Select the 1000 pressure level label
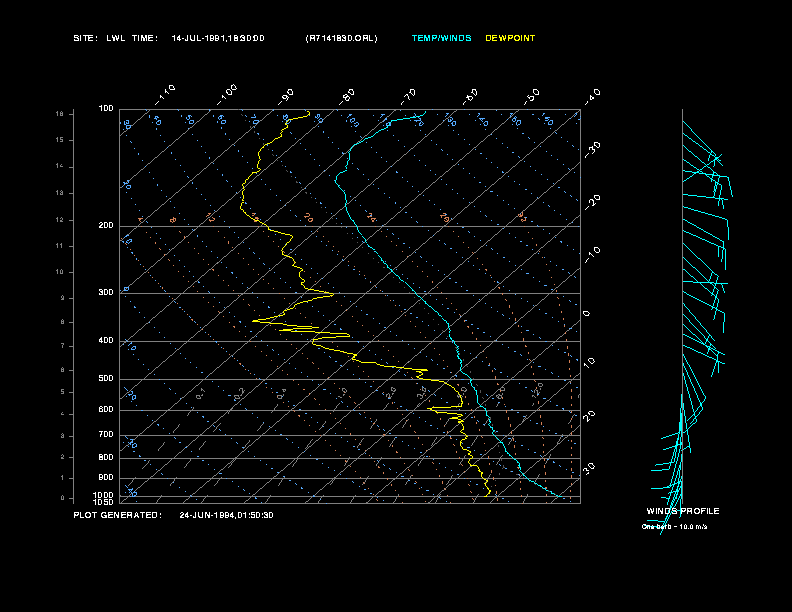 coord(104,494)
